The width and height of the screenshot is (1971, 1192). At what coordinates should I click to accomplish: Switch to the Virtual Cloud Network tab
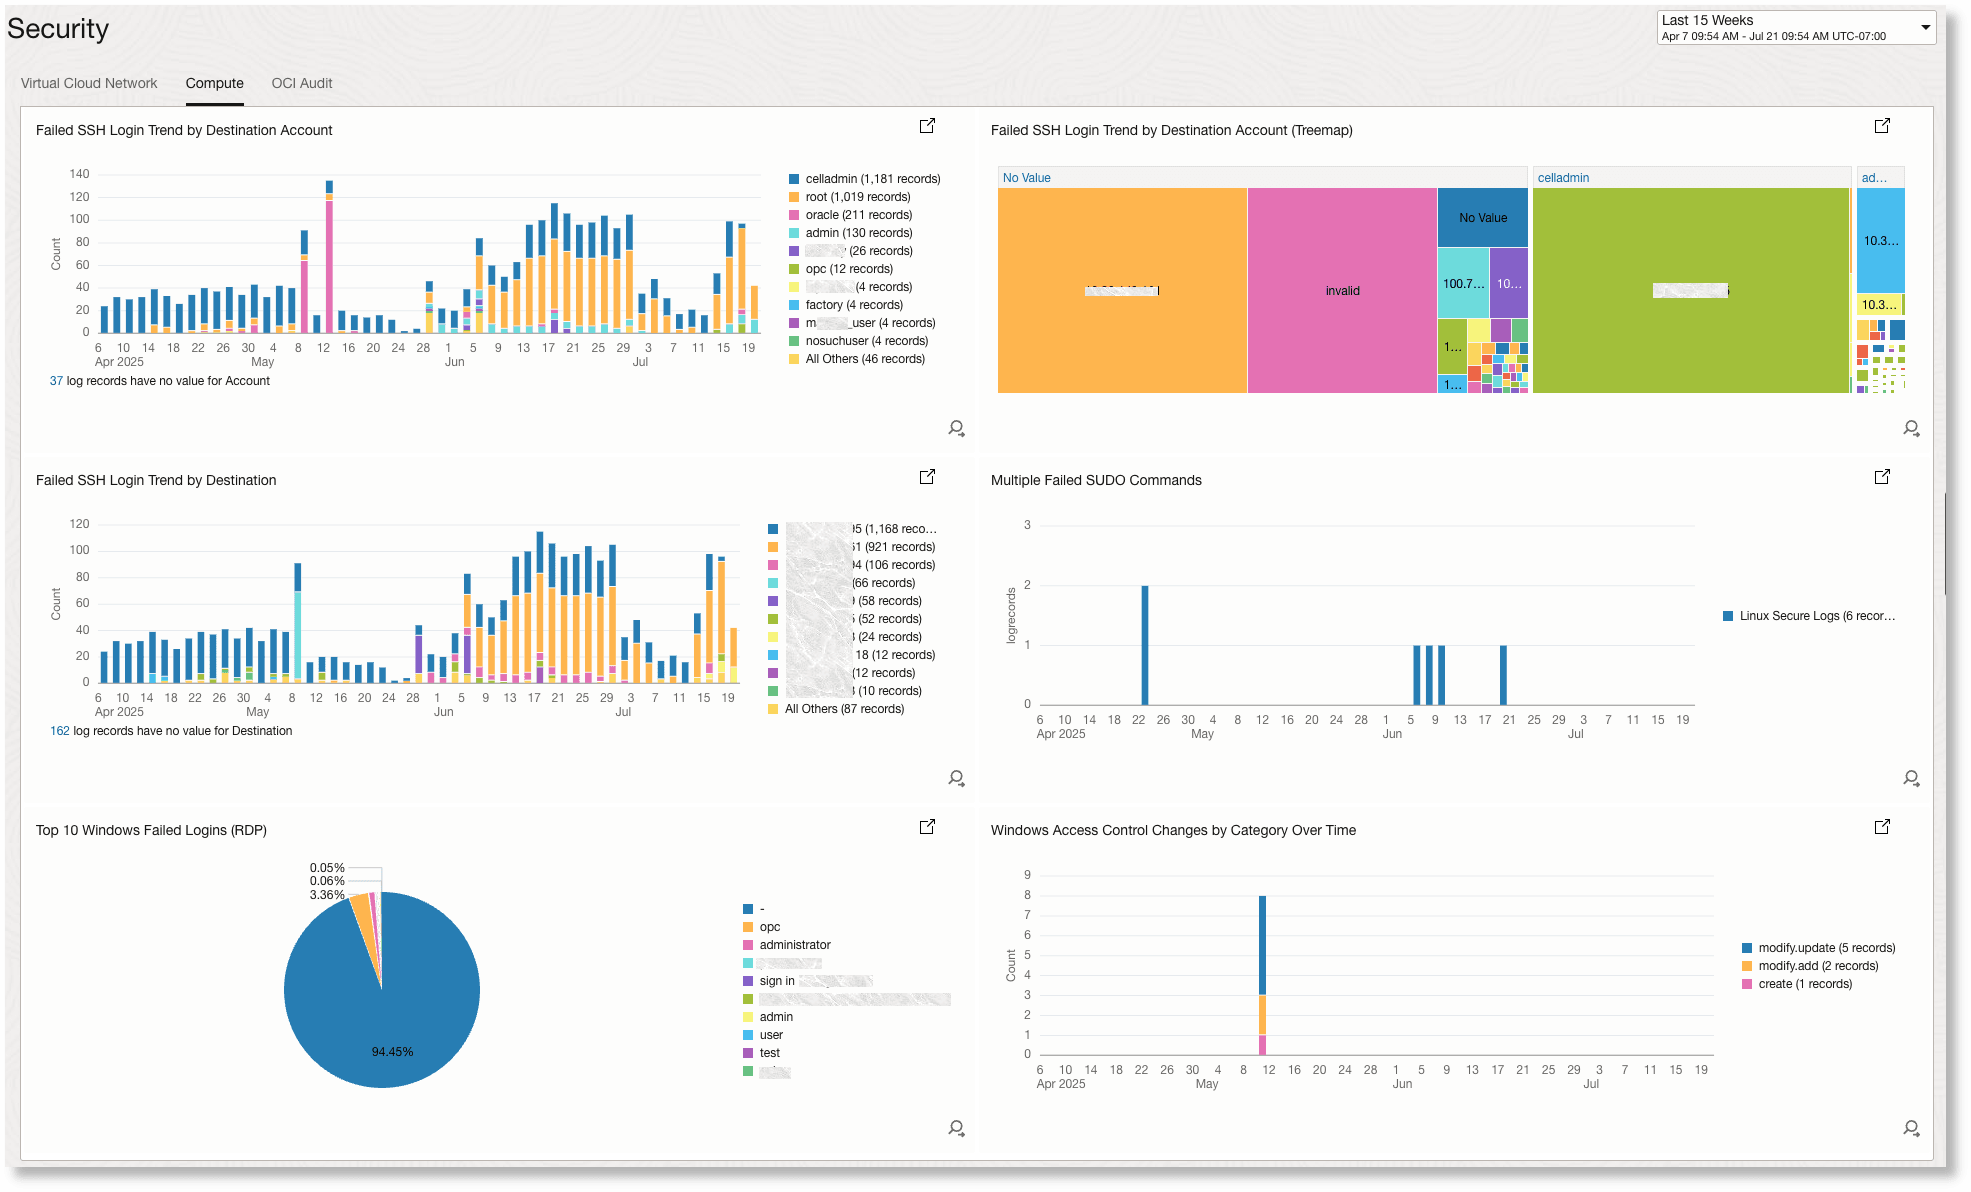[x=88, y=83]
